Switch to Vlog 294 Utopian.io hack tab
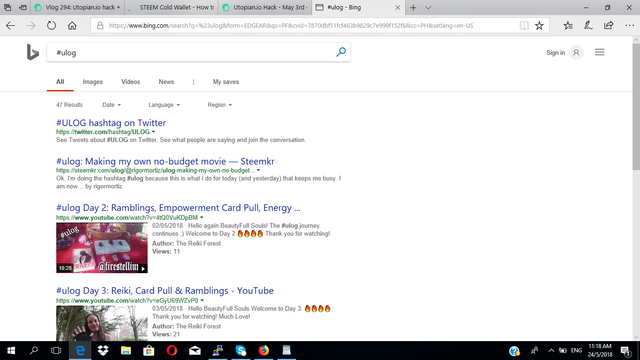This screenshot has height=360, width=640. tap(78, 7)
